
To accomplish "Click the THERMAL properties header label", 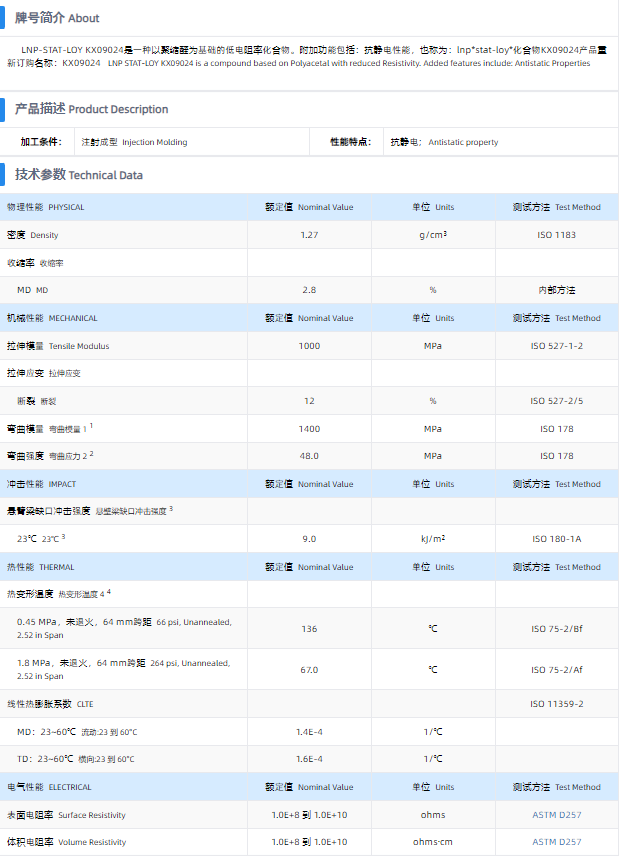I will click(41, 567).
